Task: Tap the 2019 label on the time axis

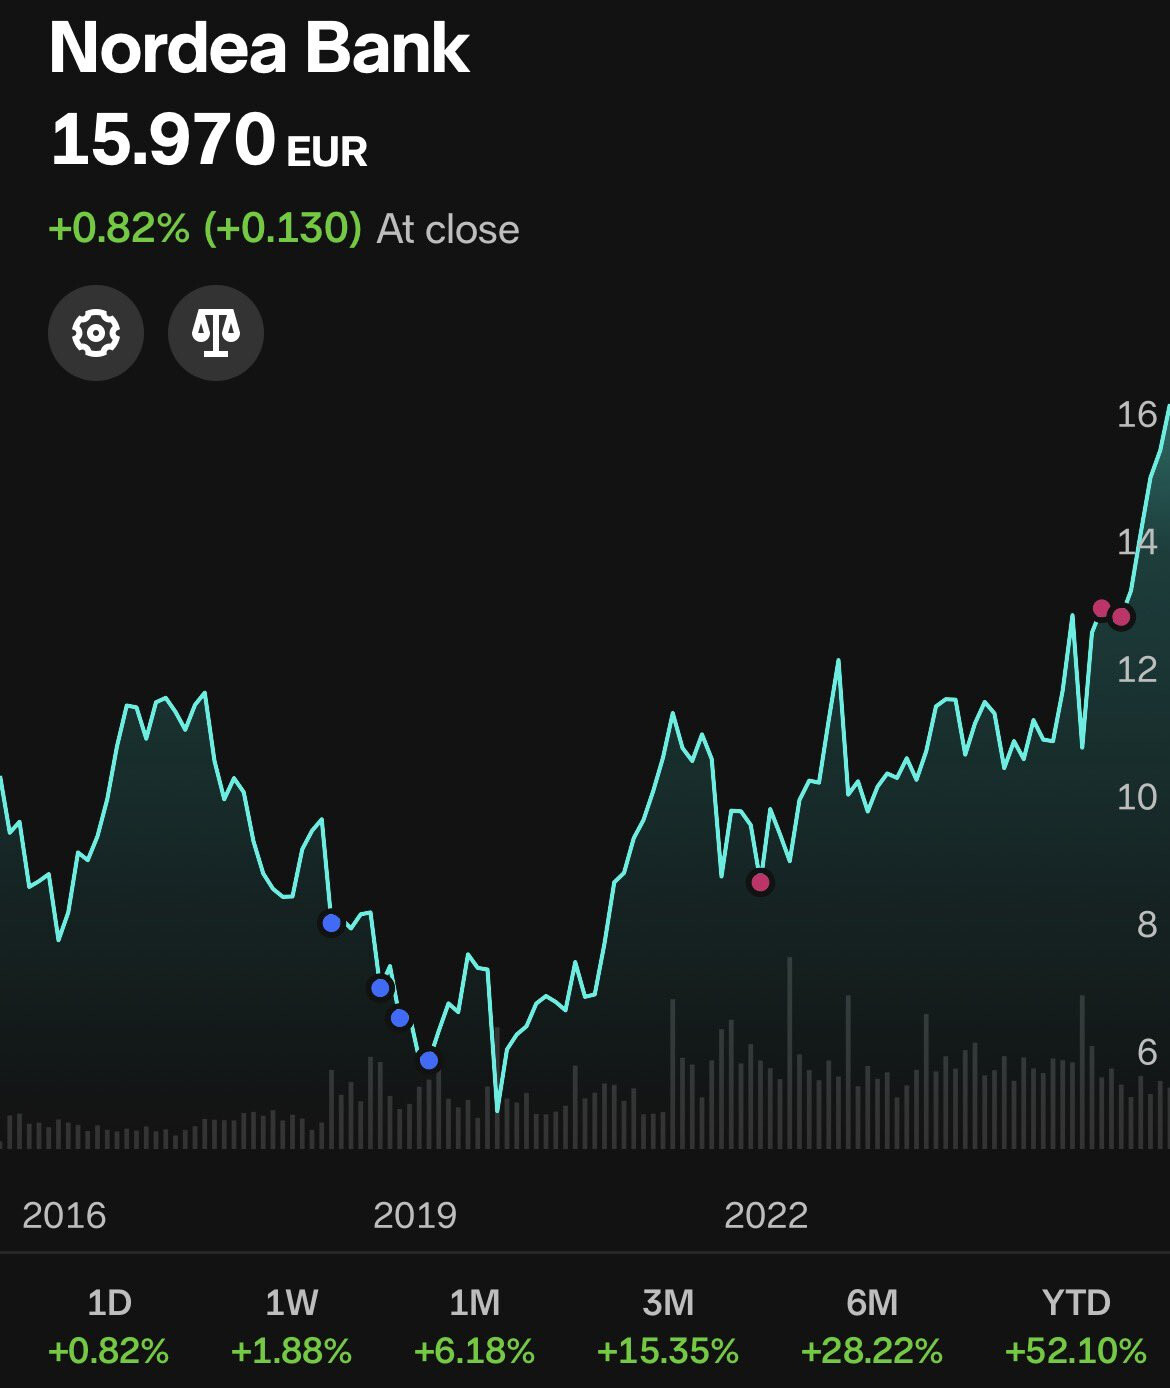Action: (x=414, y=1215)
